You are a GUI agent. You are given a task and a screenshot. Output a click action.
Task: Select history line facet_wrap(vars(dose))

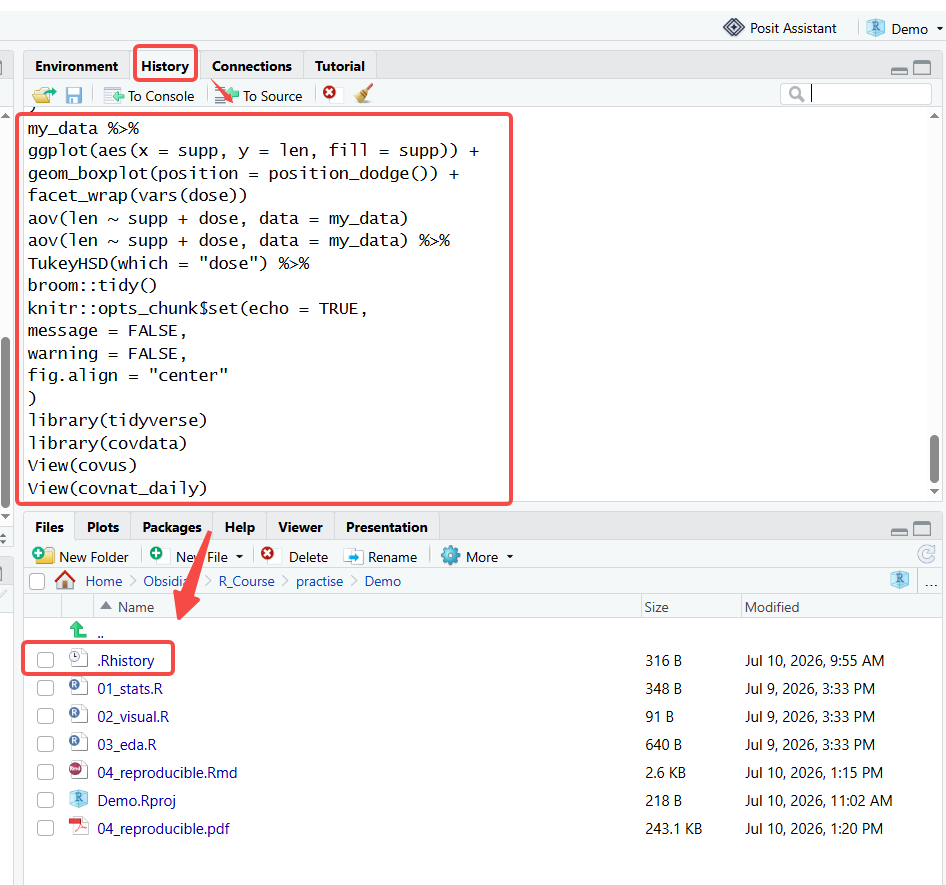[x=138, y=195]
